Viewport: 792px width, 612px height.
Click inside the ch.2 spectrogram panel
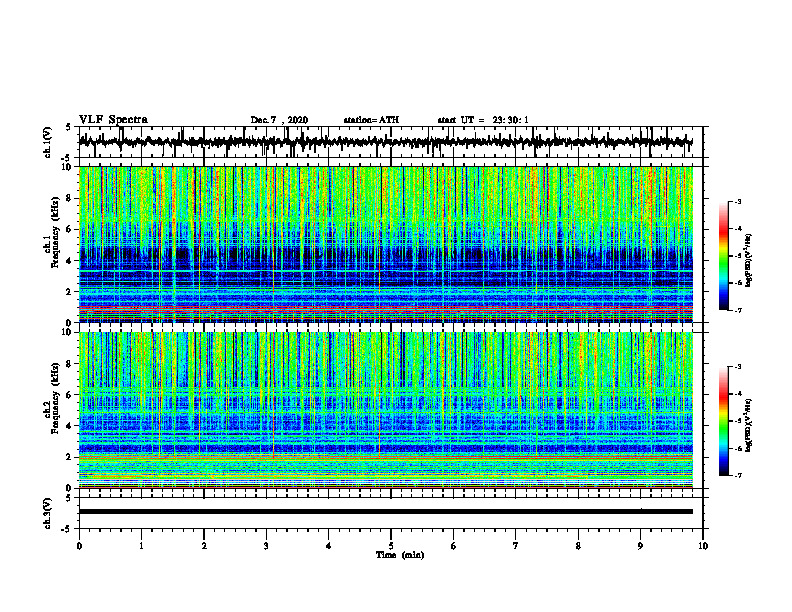(386, 410)
